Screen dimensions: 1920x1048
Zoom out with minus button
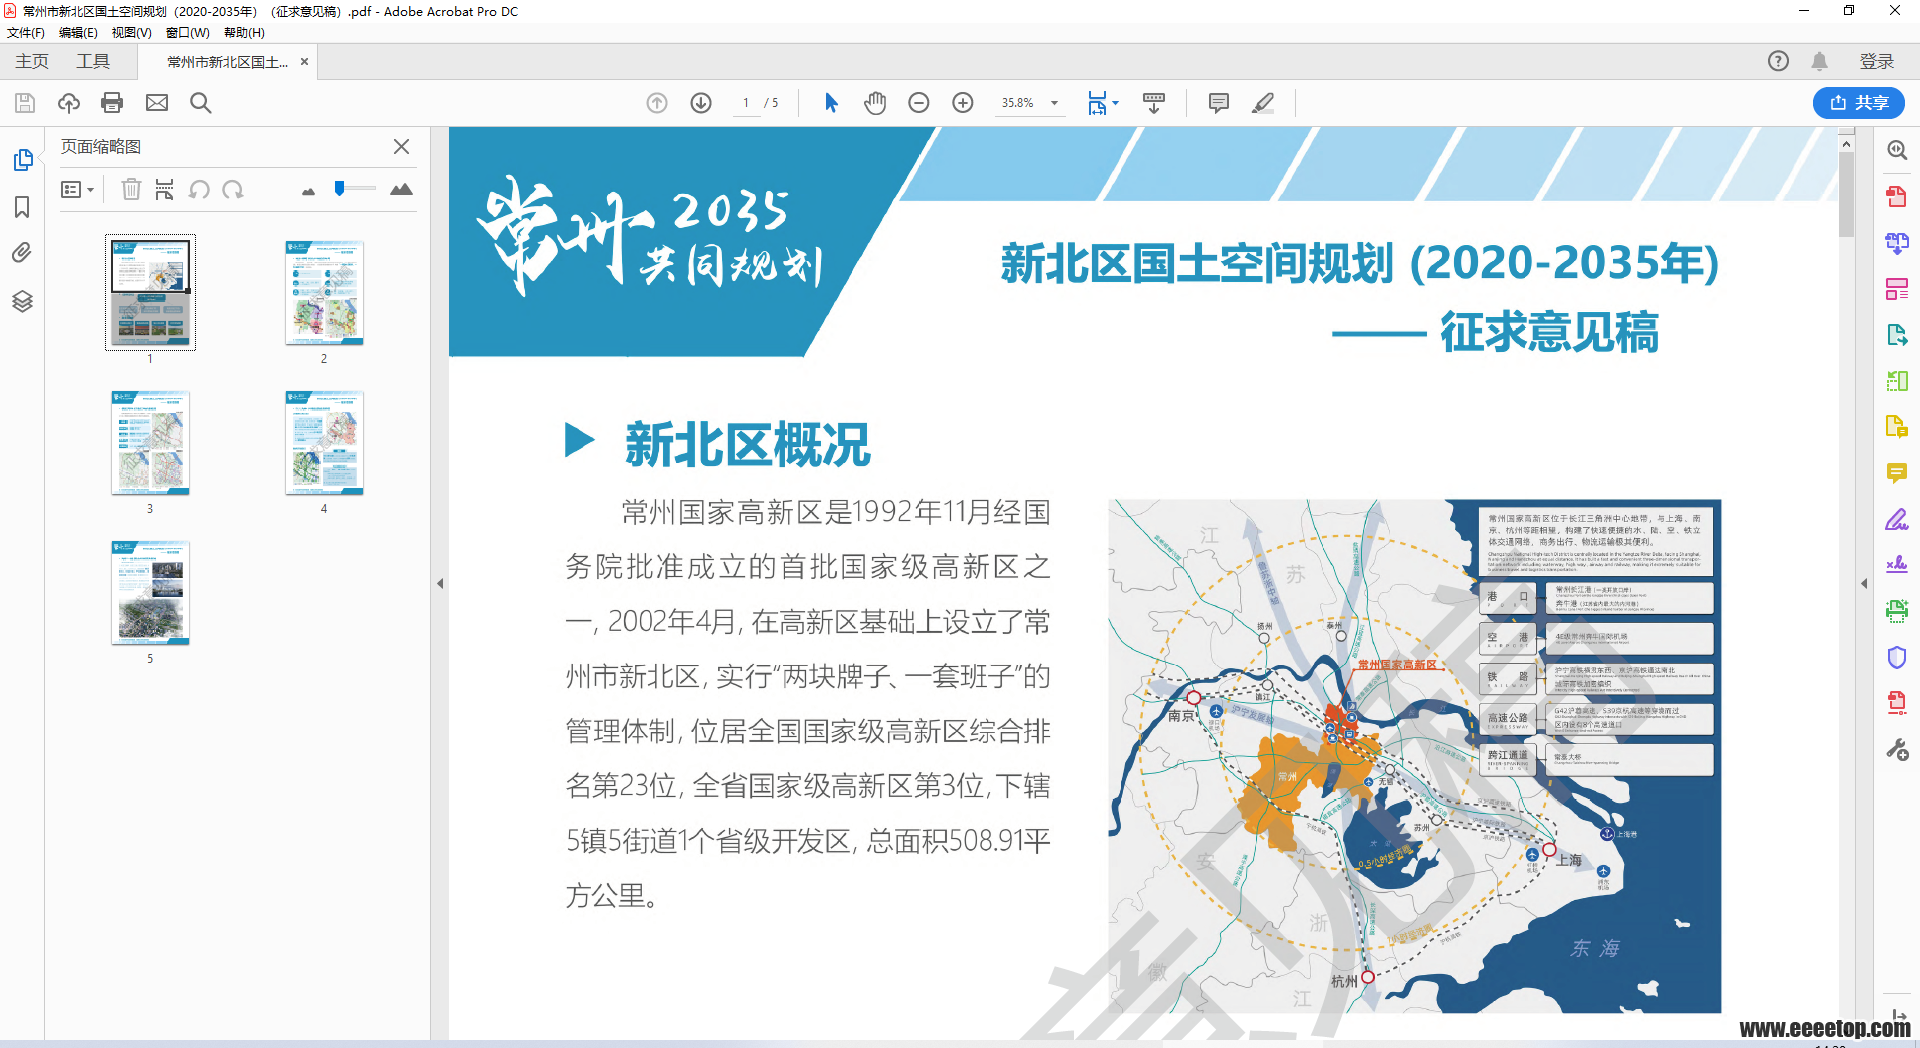[x=919, y=103]
